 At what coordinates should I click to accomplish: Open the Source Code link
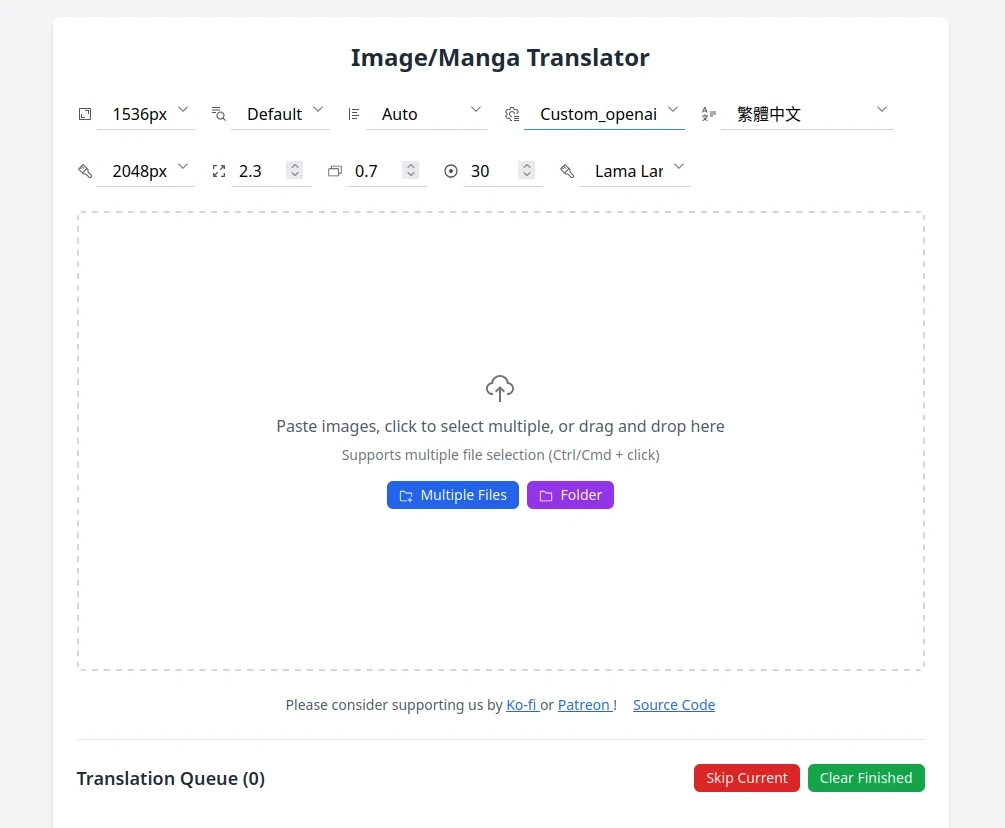(674, 705)
